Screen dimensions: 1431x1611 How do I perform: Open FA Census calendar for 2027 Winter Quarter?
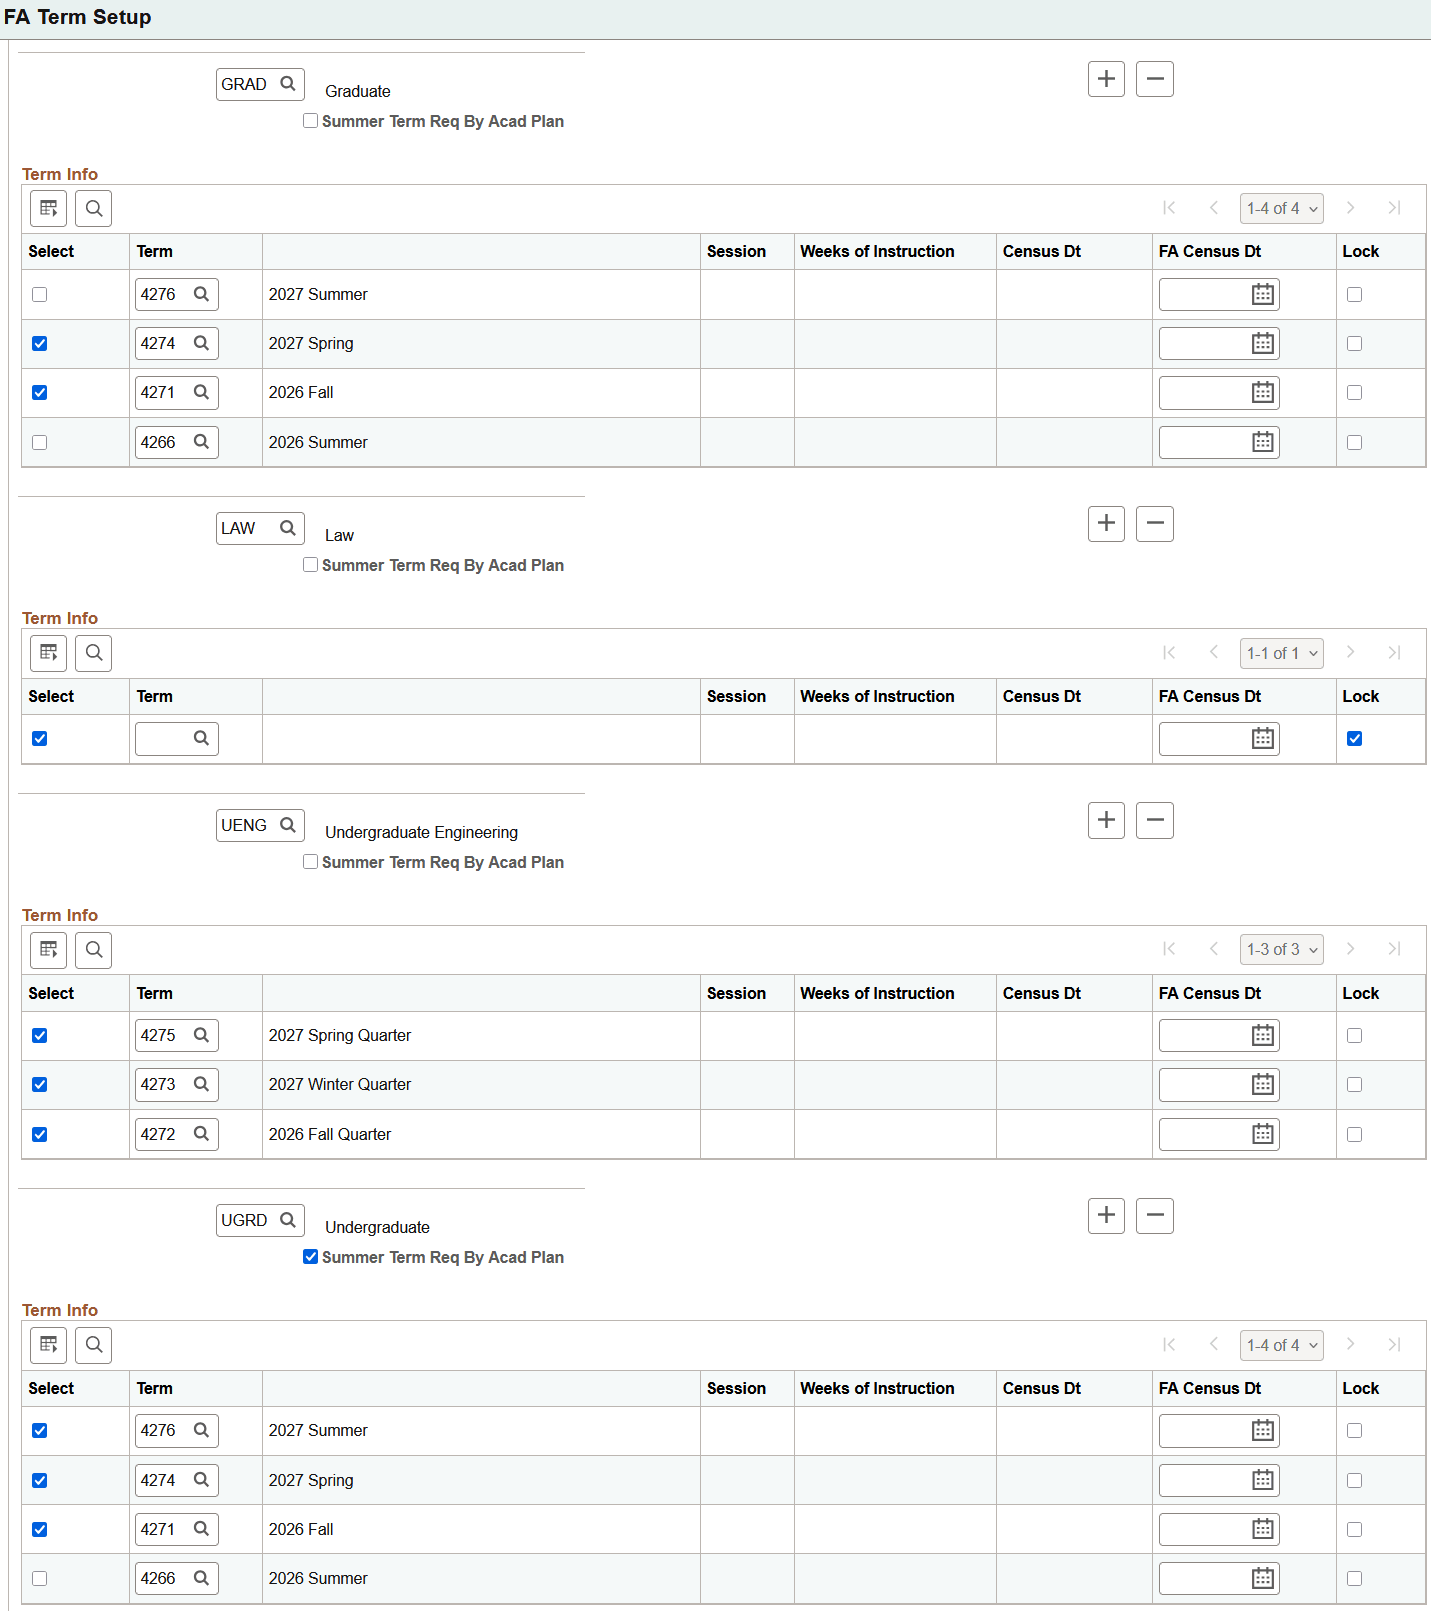click(1263, 1084)
